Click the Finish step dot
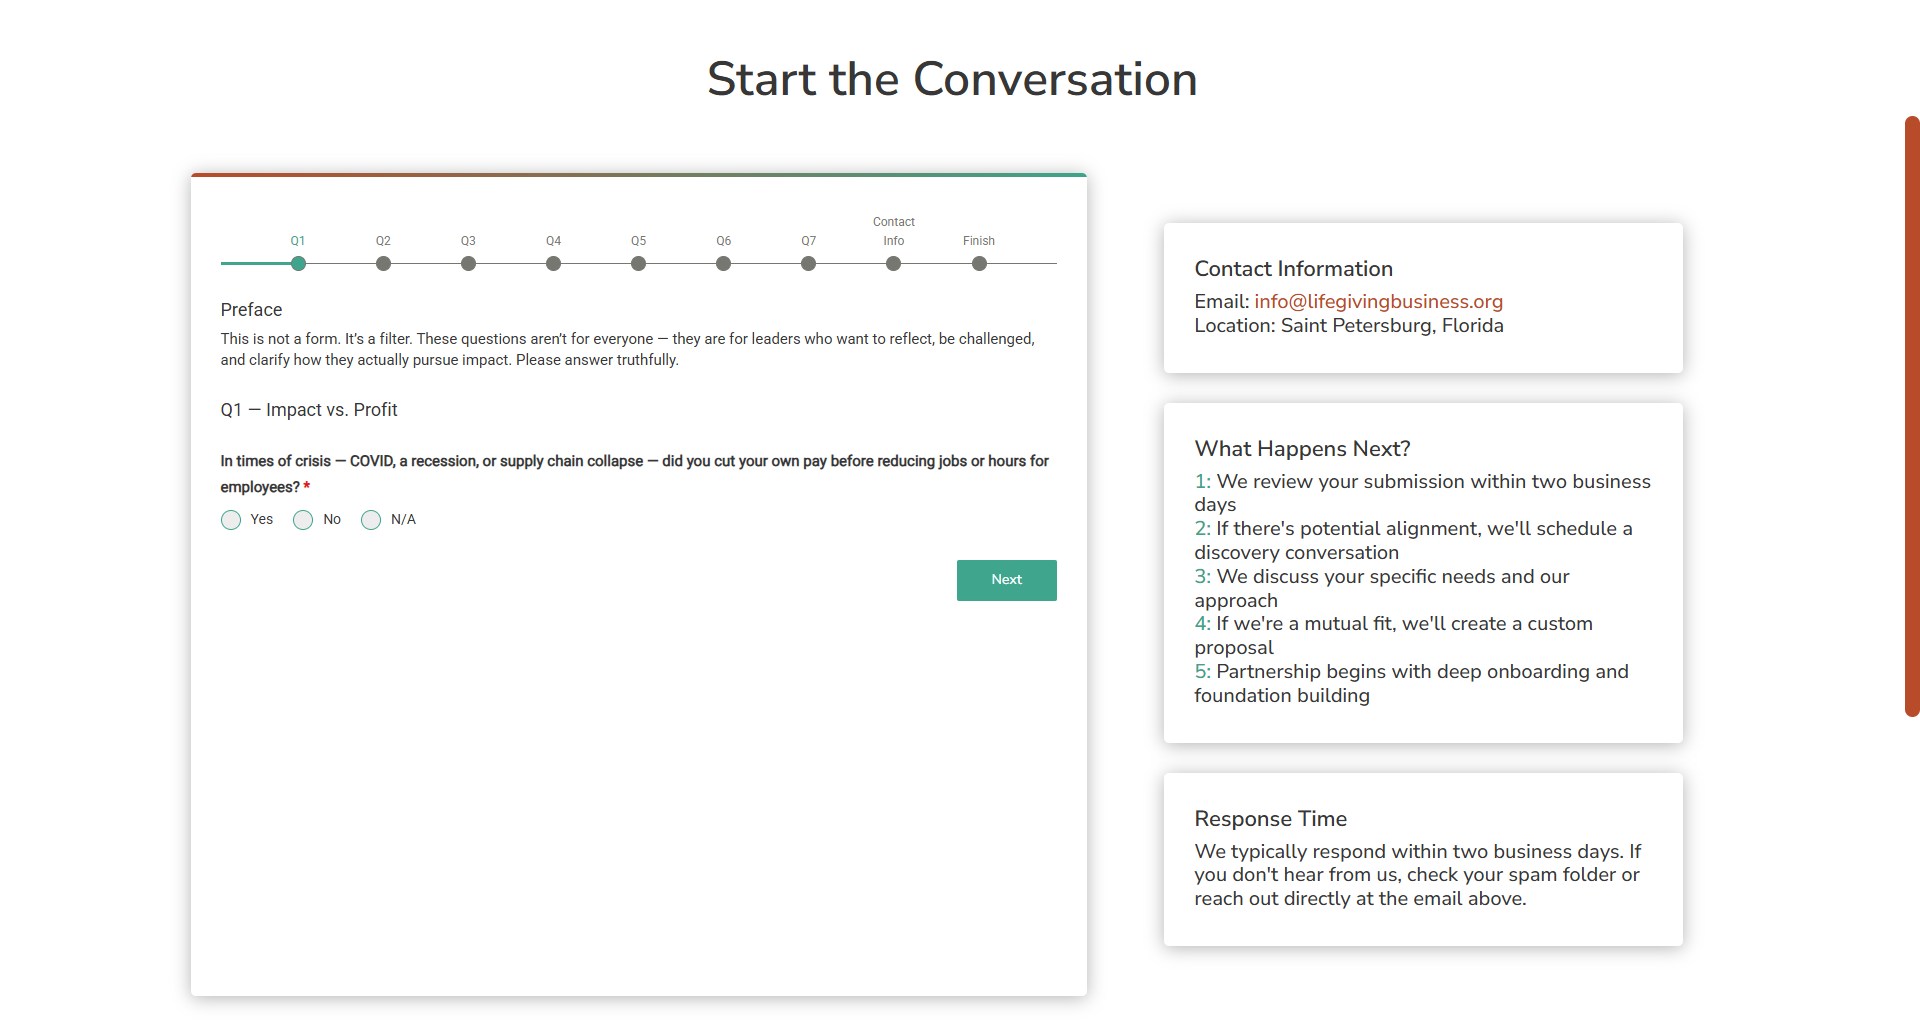Screen dimensions: 1920x1031 click(979, 264)
